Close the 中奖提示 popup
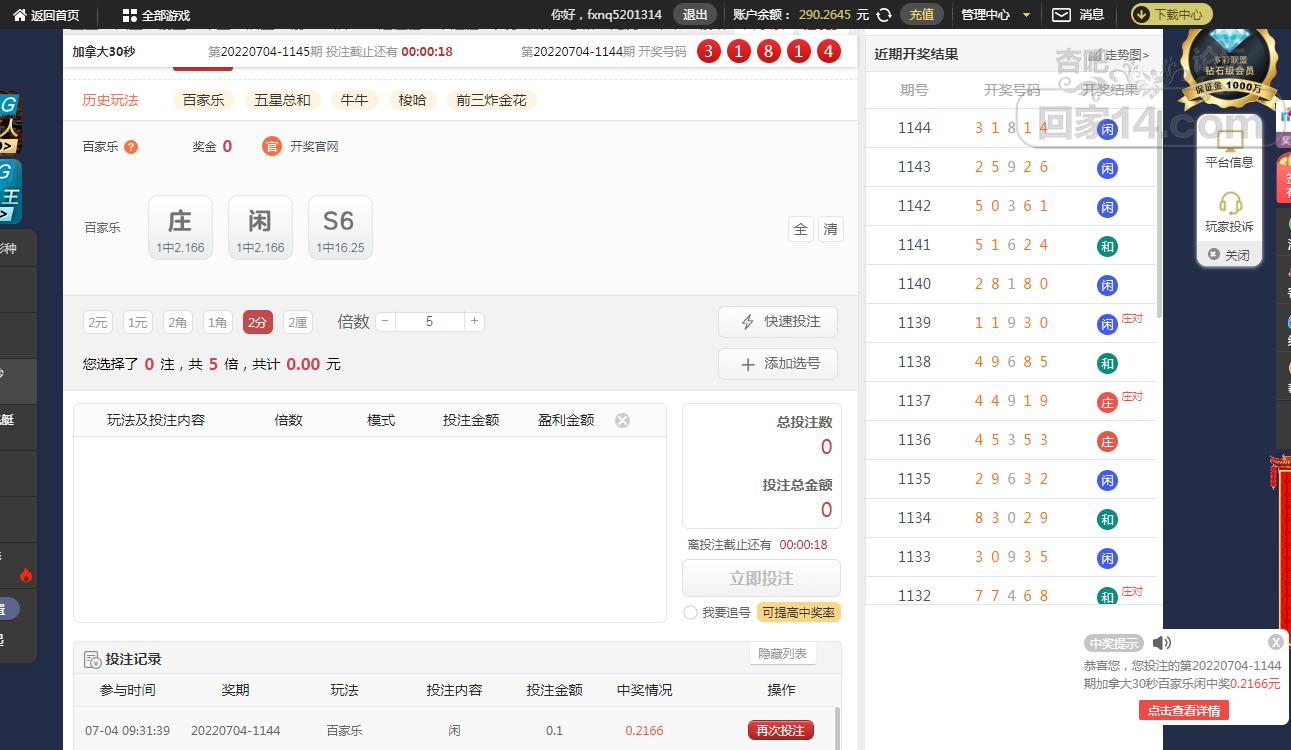 [1275, 642]
